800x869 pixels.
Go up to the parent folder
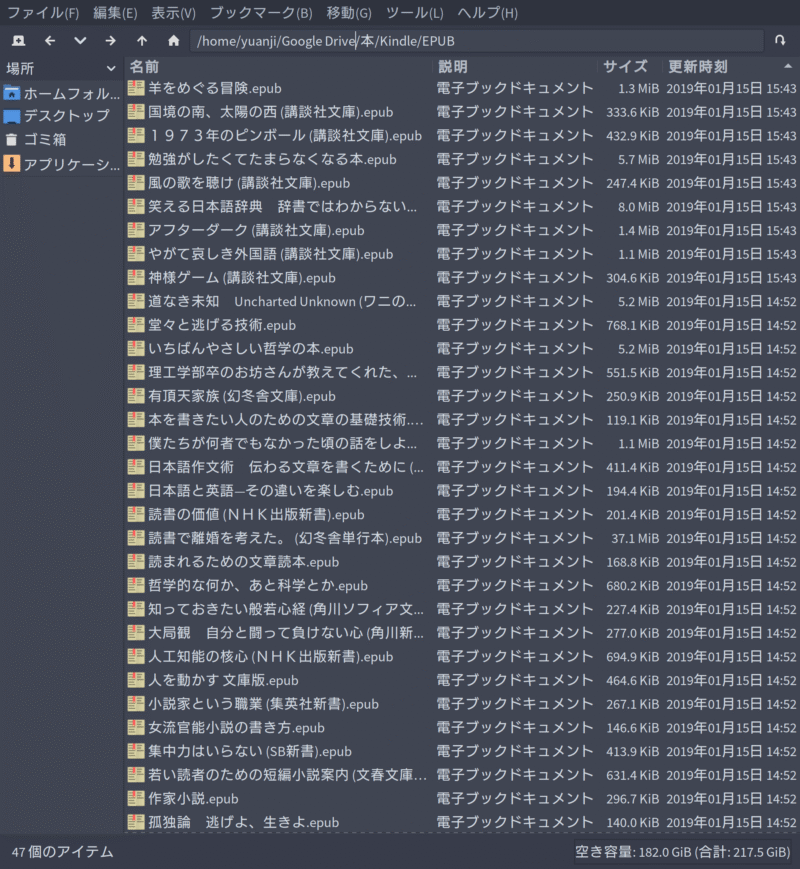coord(142,41)
